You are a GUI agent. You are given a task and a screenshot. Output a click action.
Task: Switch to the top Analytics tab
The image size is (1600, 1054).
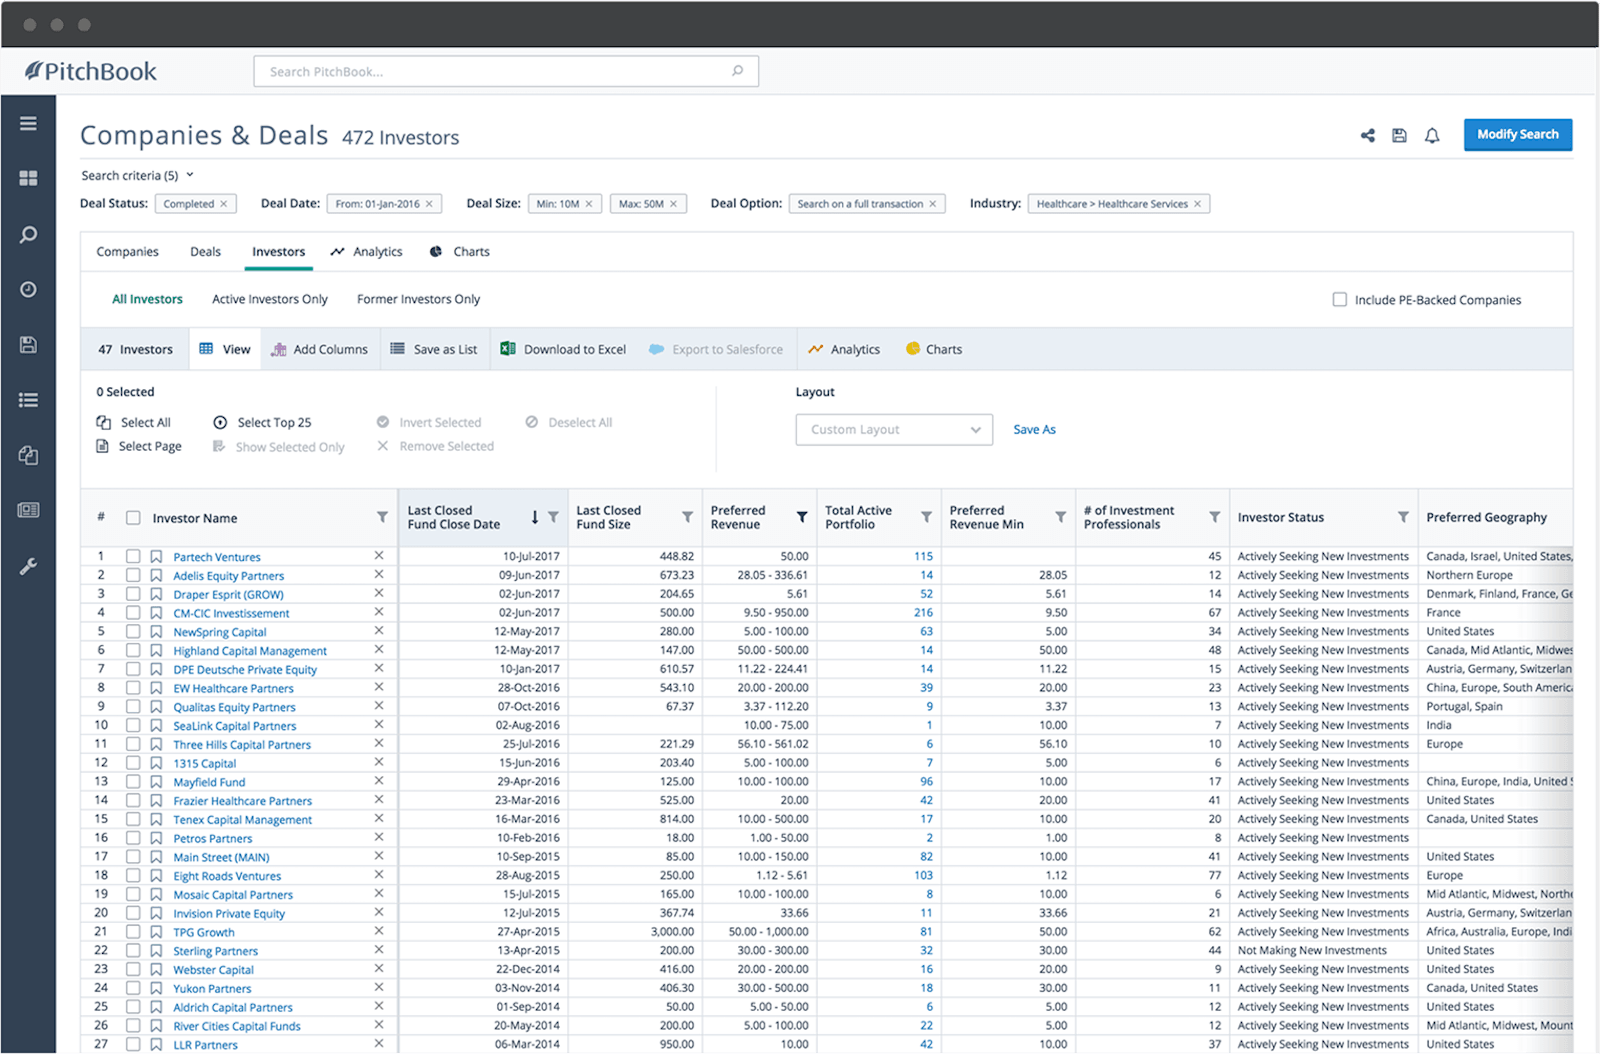[366, 252]
